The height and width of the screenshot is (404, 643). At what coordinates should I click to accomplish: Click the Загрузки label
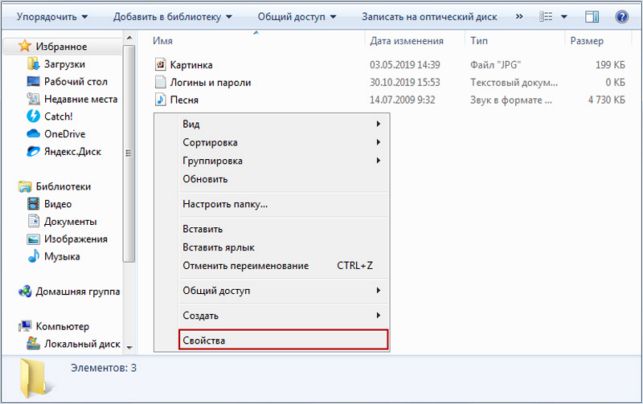(65, 64)
